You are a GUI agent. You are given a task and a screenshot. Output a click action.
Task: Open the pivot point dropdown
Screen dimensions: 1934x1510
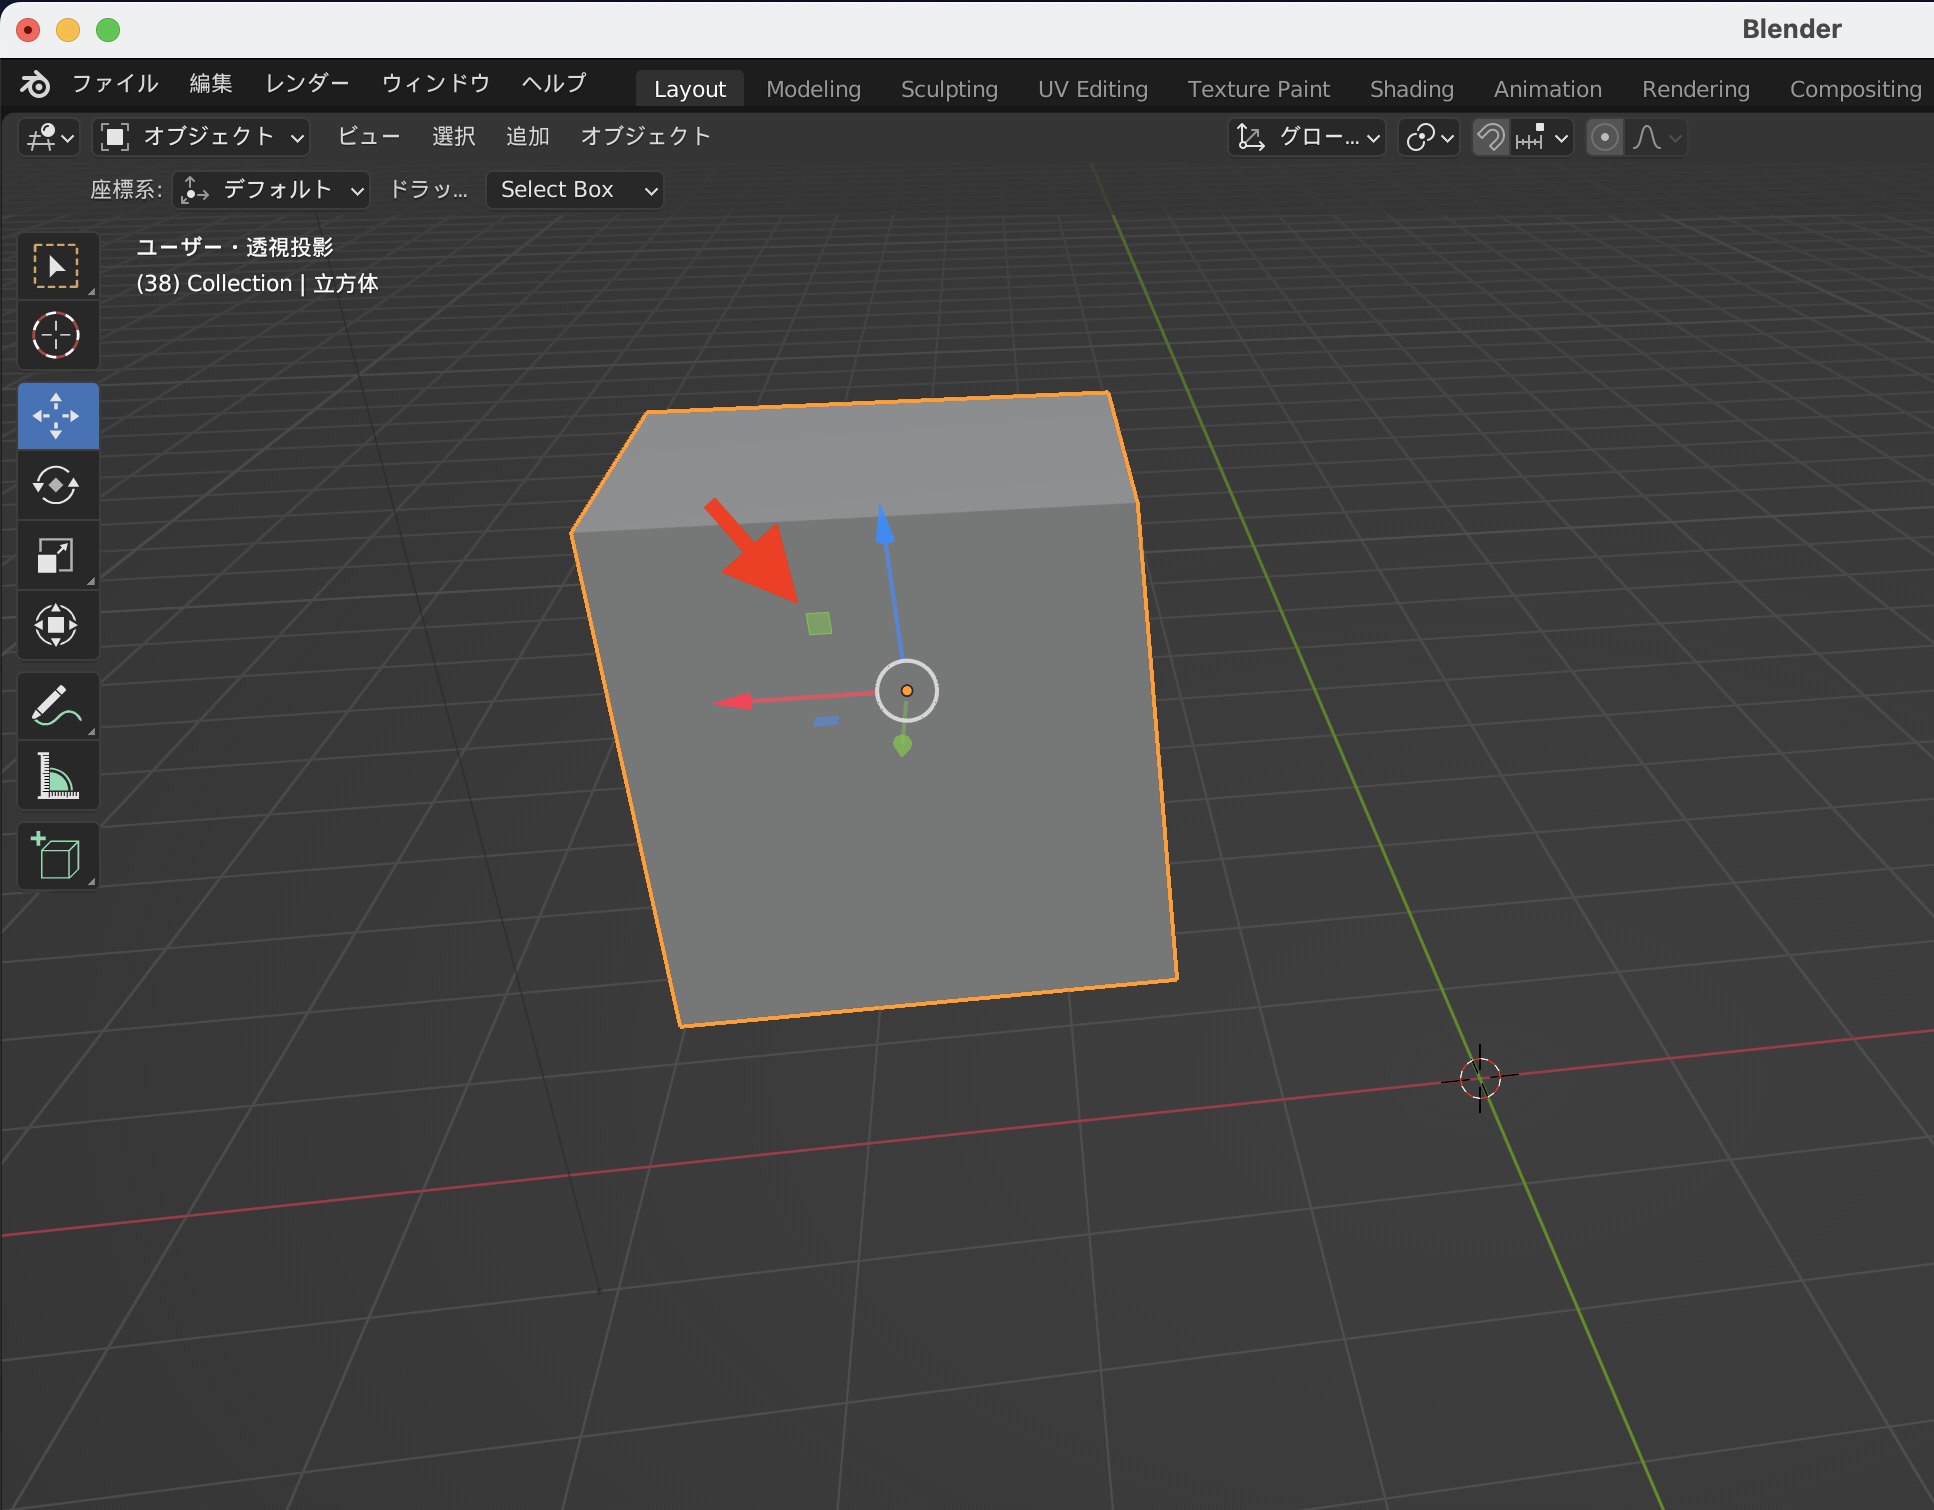(1428, 137)
